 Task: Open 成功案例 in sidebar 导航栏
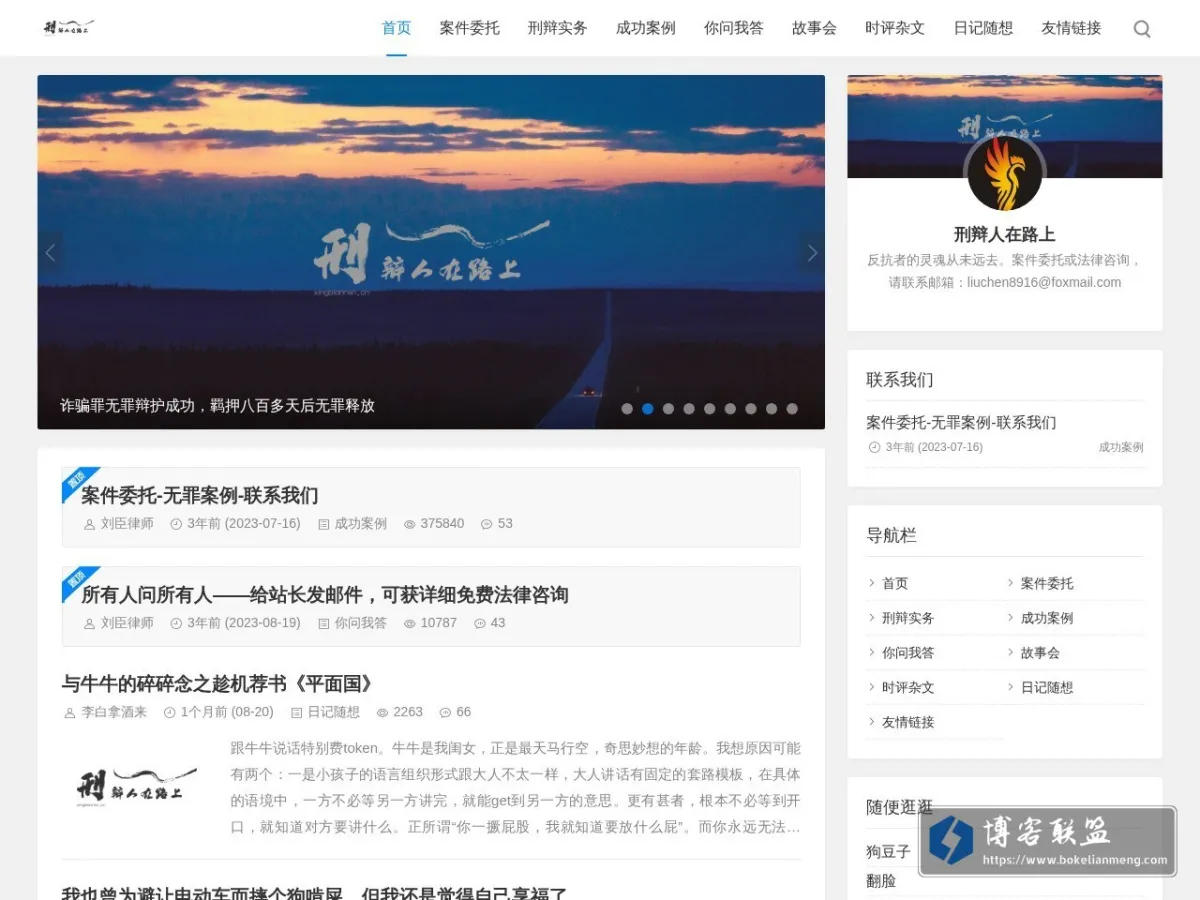(x=1047, y=618)
